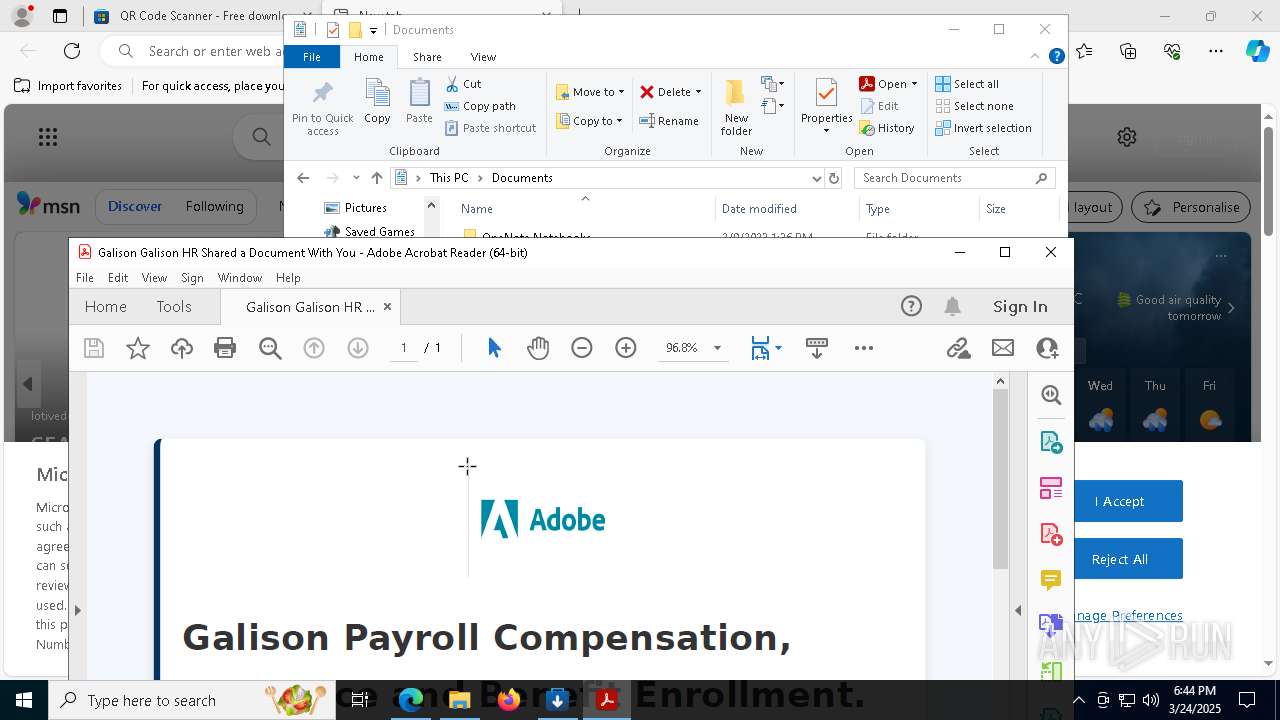Image resolution: width=1280 pixels, height=720 pixels.
Task: Expand the Explorer address bar history dropdown
Action: coord(816,178)
